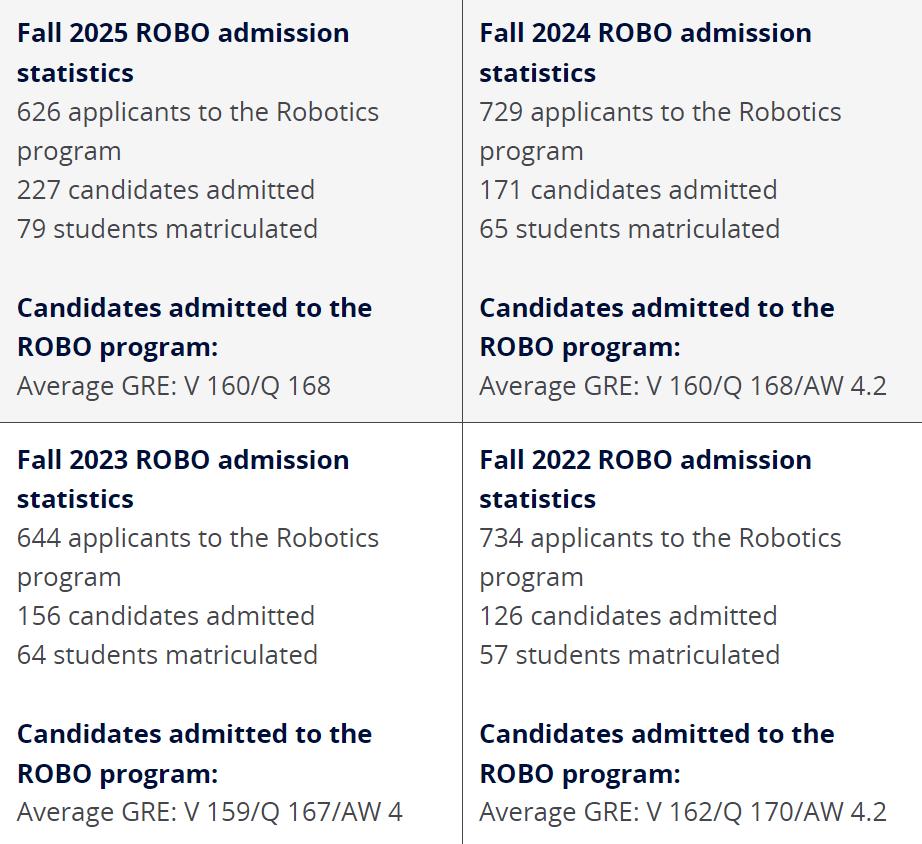Click the 64 students matriculated line
This screenshot has height=844, width=922.
pyautogui.click(x=167, y=655)
